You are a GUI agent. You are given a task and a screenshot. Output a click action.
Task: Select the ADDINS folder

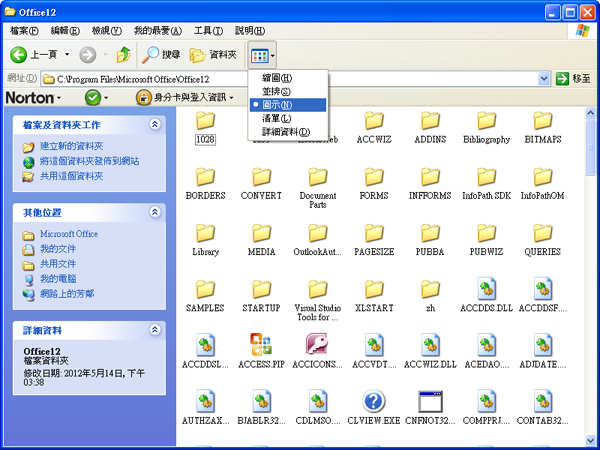(430, 128)
